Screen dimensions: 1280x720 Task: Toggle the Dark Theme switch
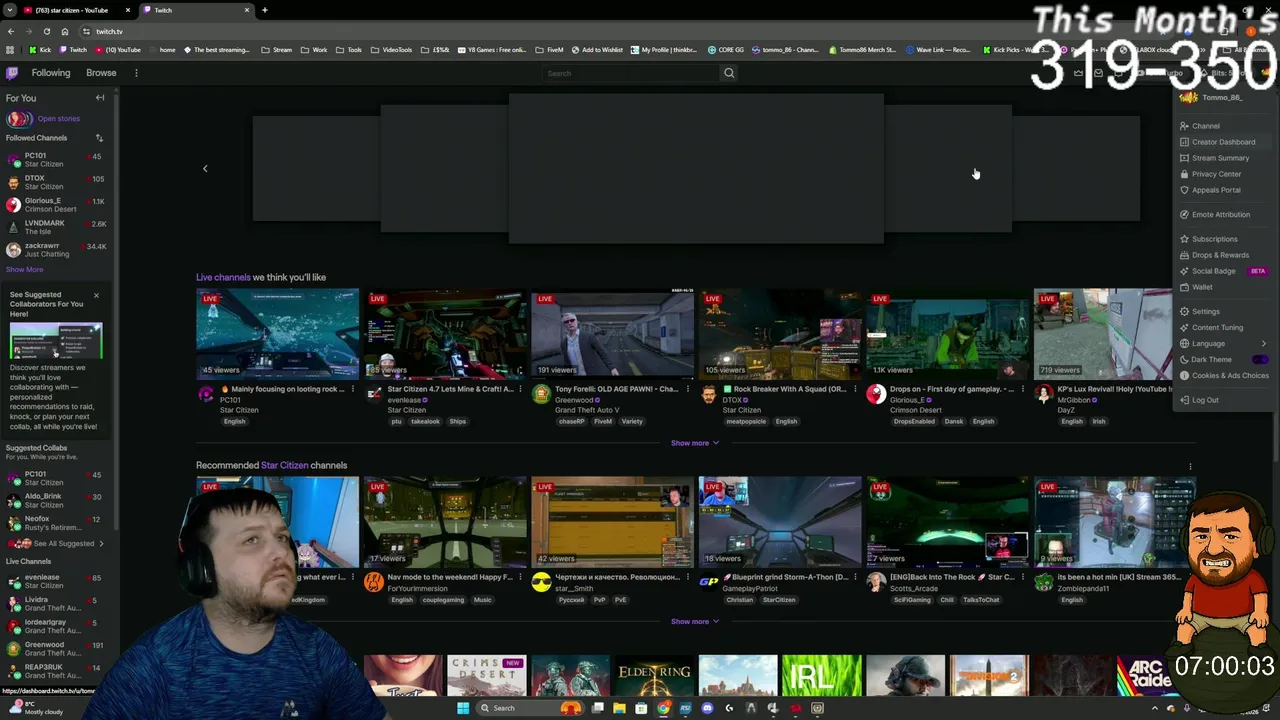click(x=1260, y=360)
